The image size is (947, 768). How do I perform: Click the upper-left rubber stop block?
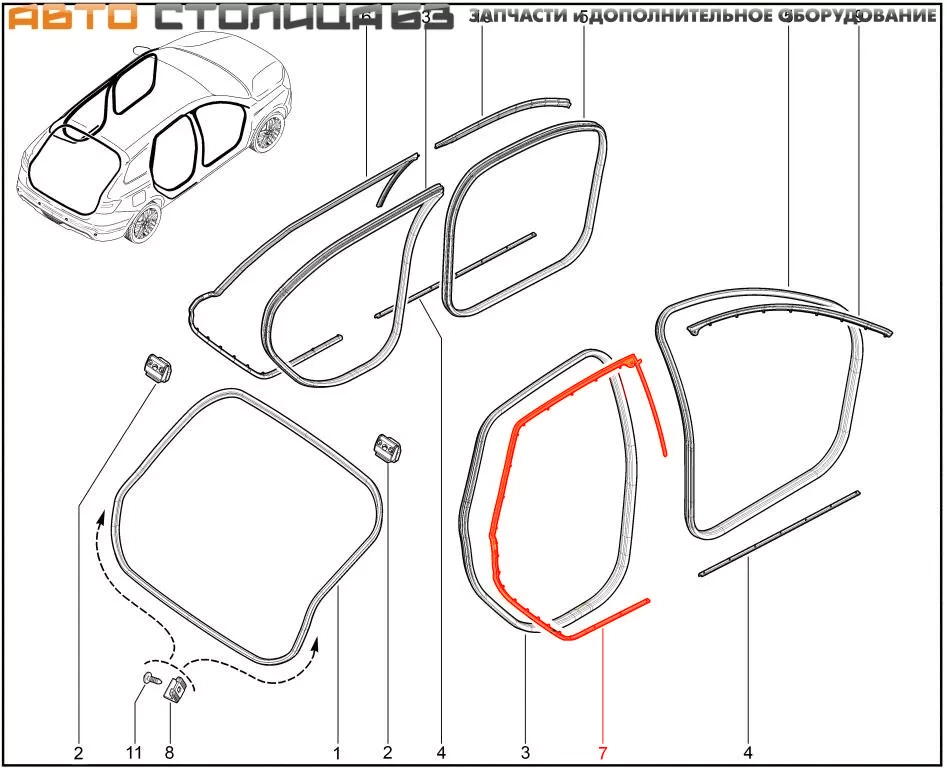click(x=155, y=368)
